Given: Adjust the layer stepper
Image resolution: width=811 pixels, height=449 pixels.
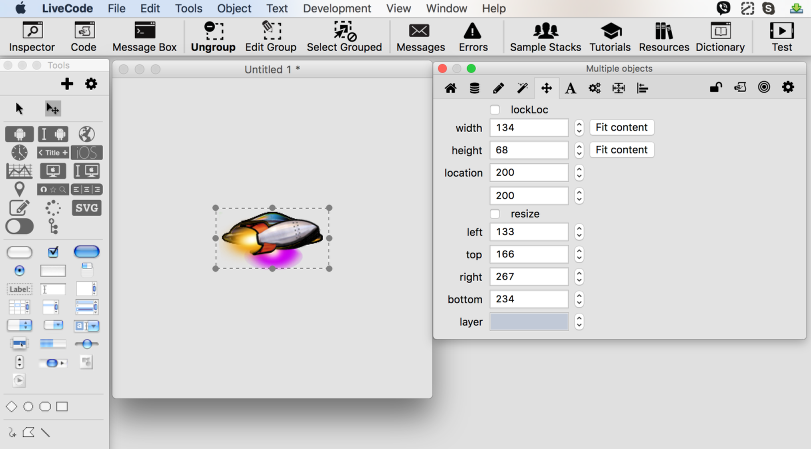Looking at the screenshot, I should pyautogui.click(x=579, y=322).
